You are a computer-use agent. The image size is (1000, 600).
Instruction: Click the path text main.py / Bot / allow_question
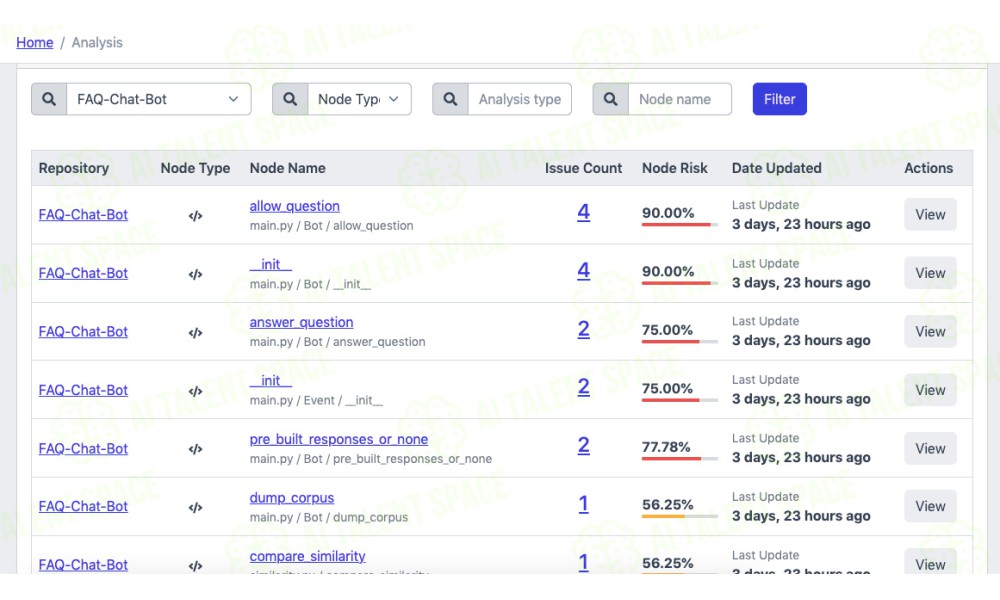pyautogui.click(x=332, y=226)
